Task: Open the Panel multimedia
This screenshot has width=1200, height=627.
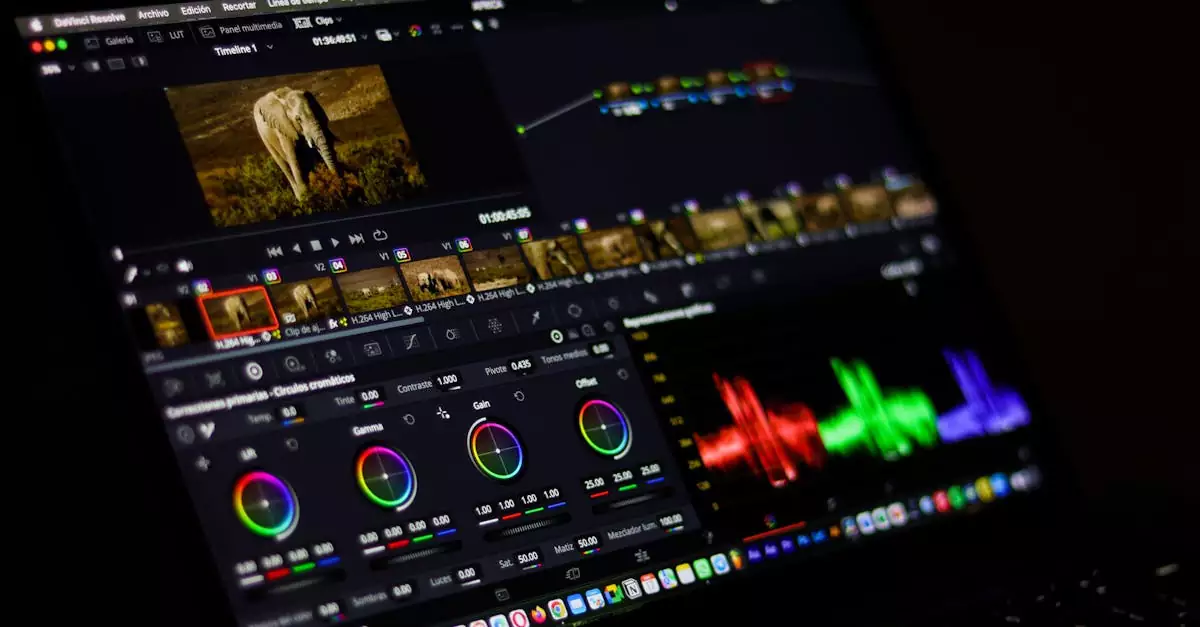Action: pyautogui.click(x=245, y=31)
